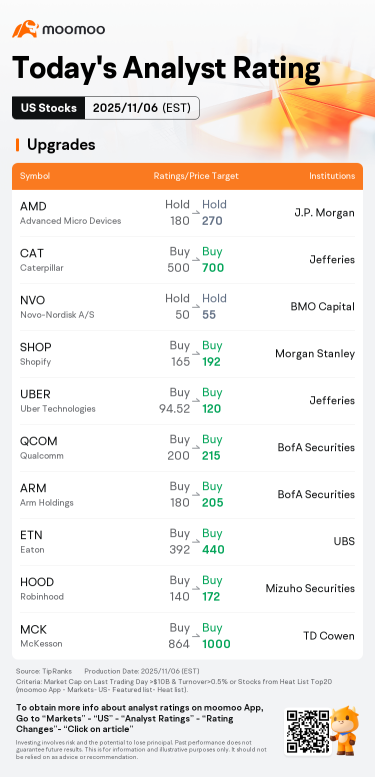Click Morgan Stanley institution name
This screenshot has height=777, width=375.
(x=315, y=354)
